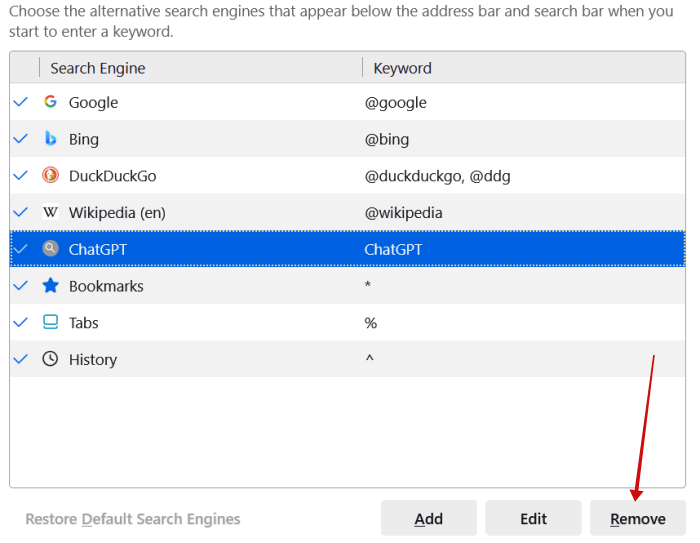Click the caret keyword for History
The width and height of the screenshot is (700, 543).
pyautogui.click(x=370, y=357)
